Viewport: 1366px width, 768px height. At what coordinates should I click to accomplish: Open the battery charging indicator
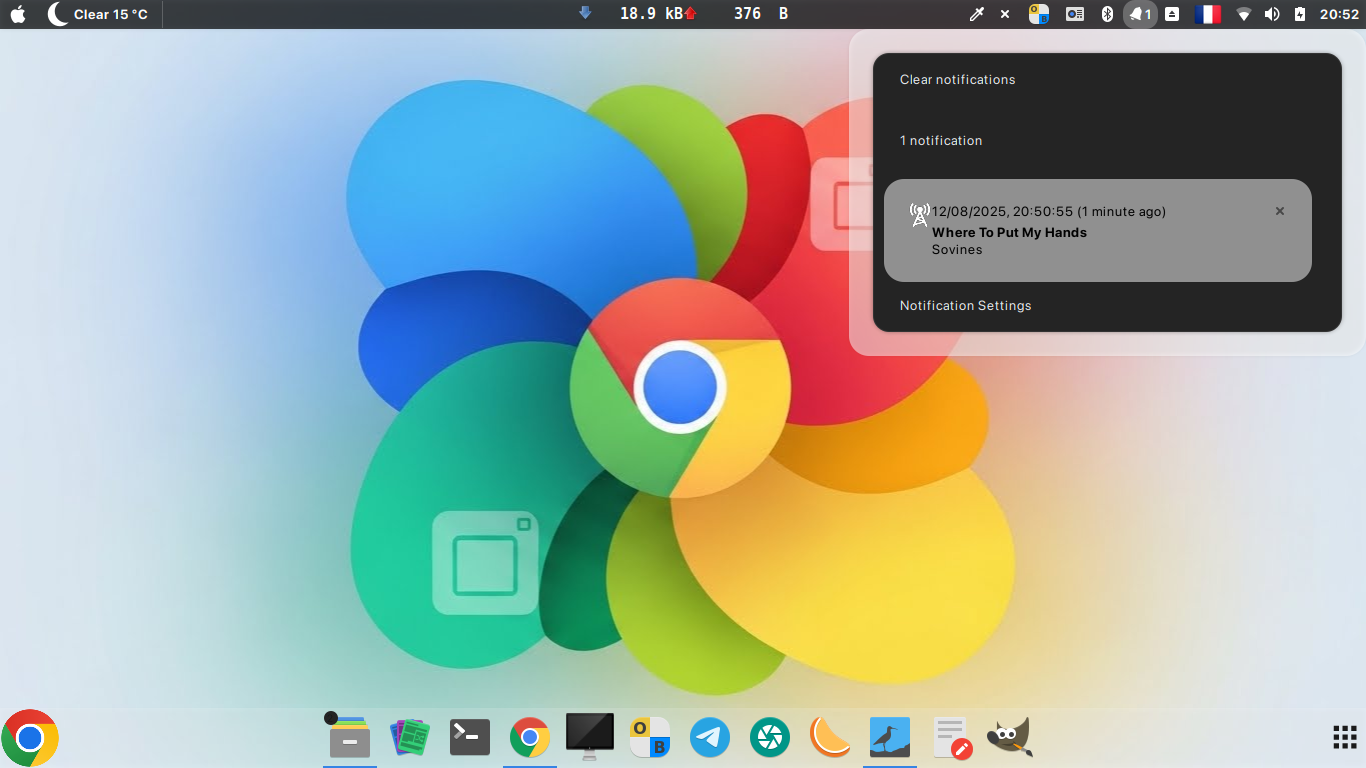[x=1300, y=14]
